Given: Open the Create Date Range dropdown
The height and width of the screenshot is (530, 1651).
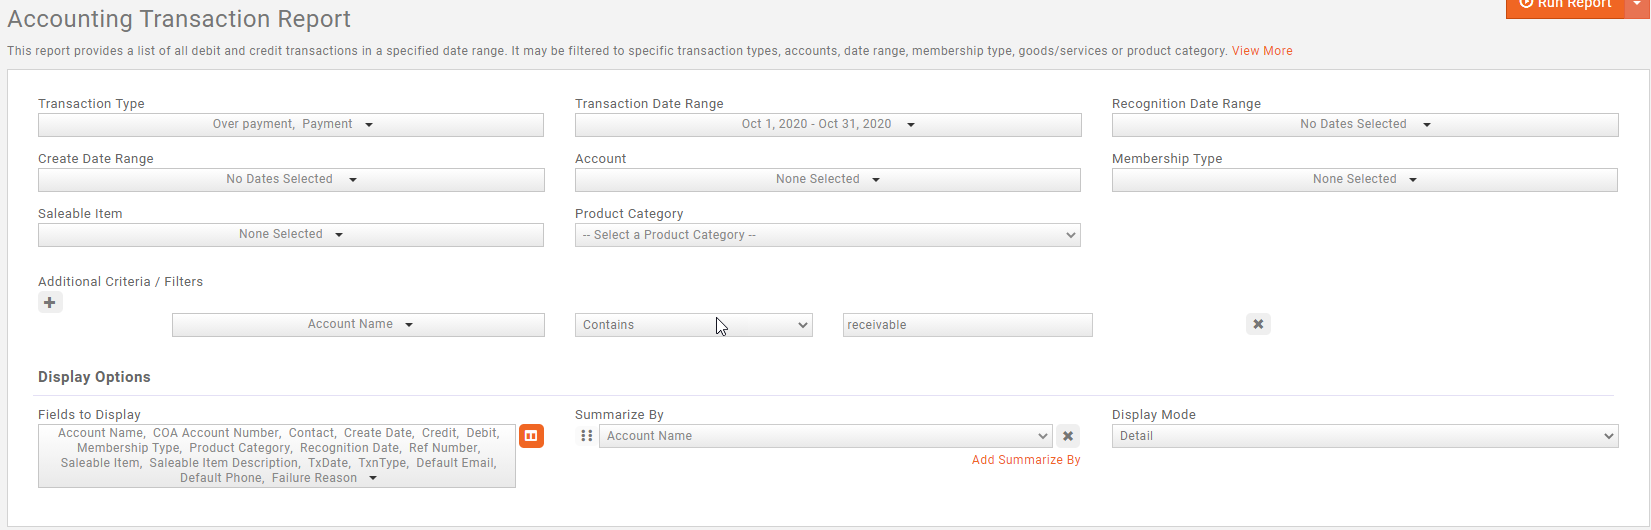Looking at the screenshot, I should (x=291, y=180).
